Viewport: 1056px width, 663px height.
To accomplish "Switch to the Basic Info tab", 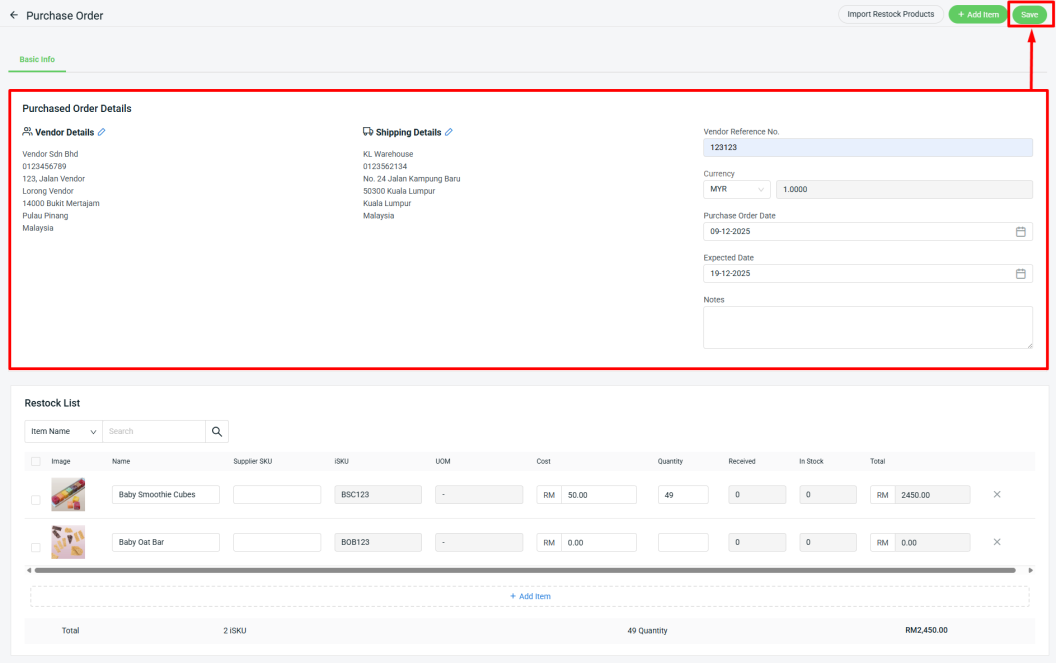I will [37, 60].
